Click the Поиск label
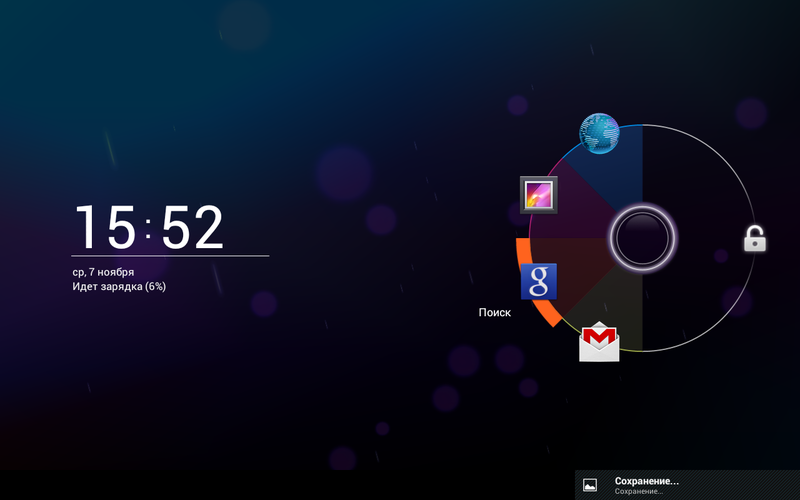 (494, 312)
